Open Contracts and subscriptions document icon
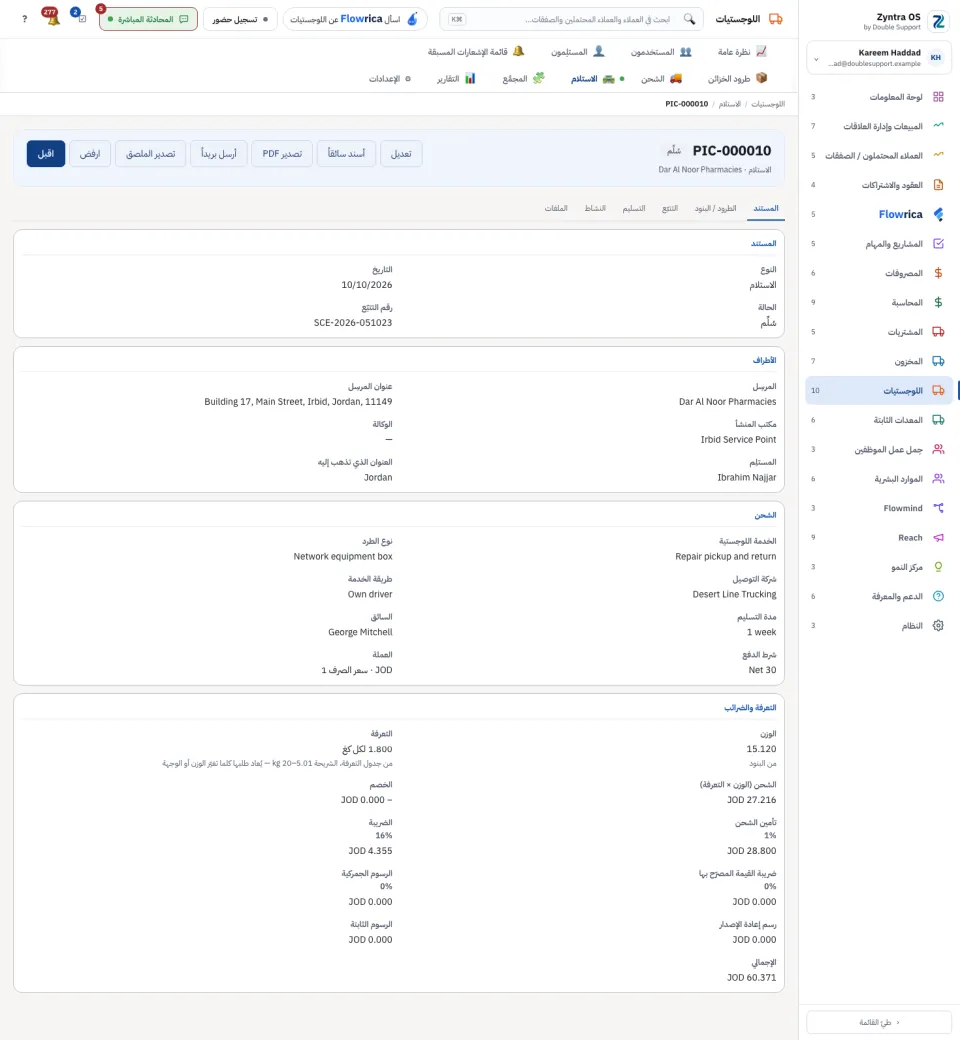 [x=938, y=185]
